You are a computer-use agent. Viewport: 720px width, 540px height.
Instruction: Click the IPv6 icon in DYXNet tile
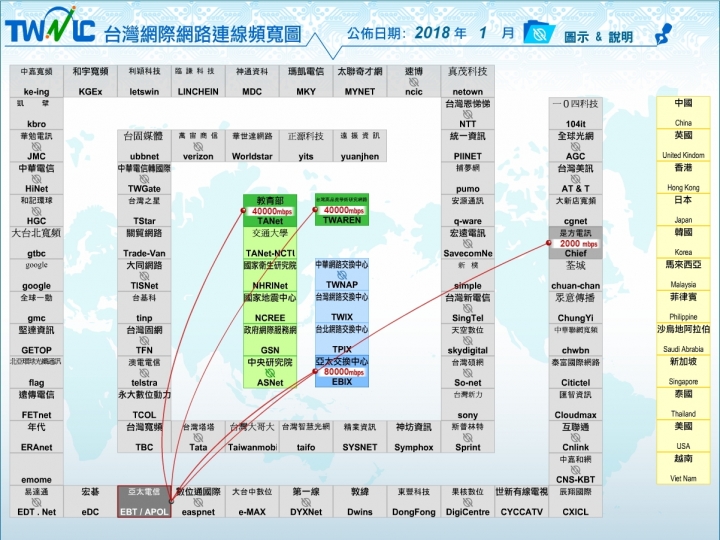pos(306,502)
